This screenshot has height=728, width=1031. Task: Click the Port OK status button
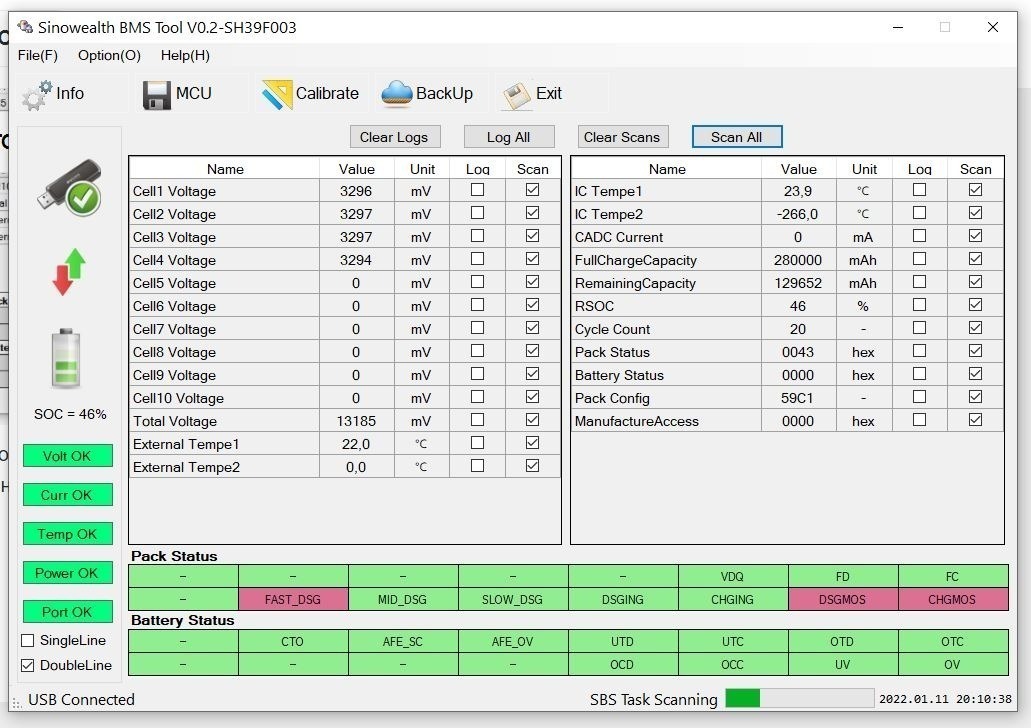(67, 612)
